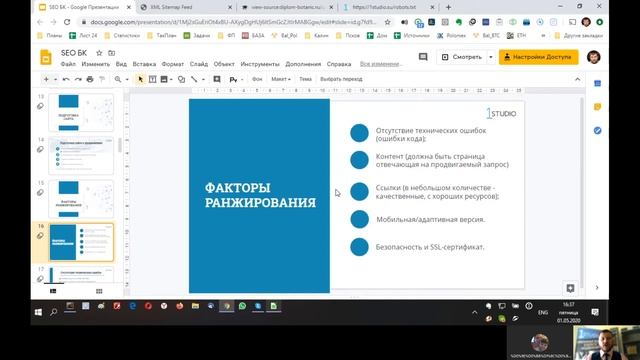
Task: Switch to grid view icon
Action: tap(99, 291)
